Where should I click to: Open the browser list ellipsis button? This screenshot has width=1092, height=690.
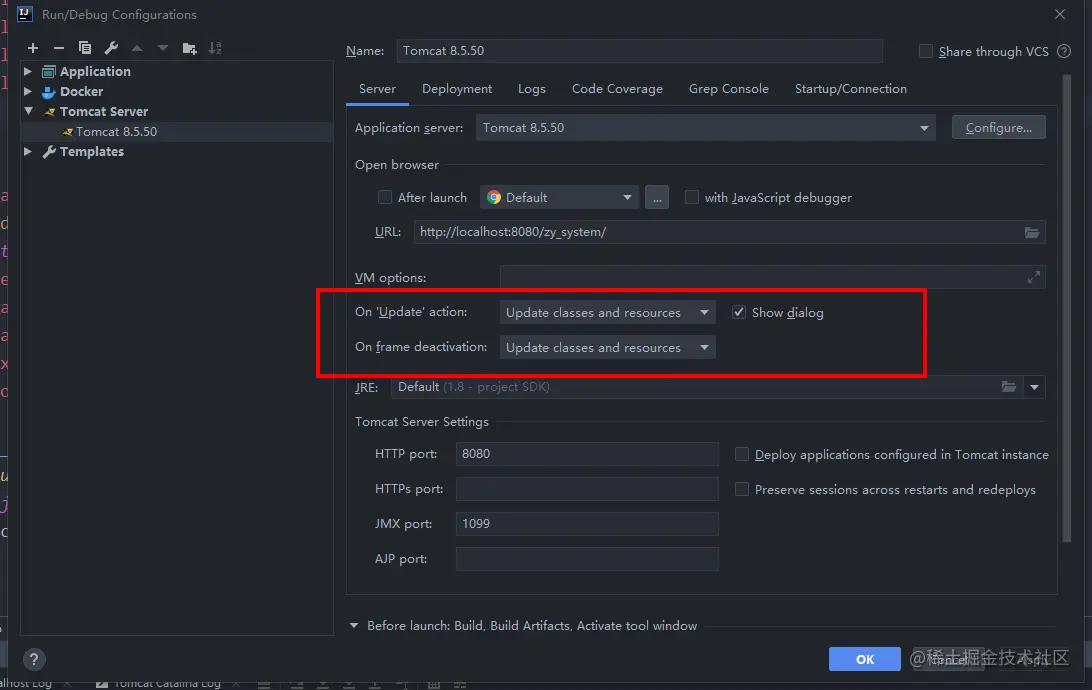657,198
